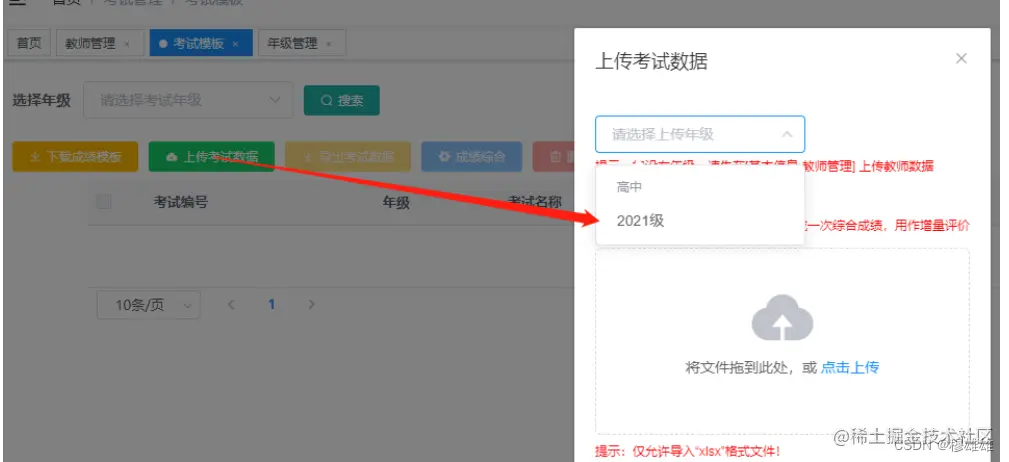Click the 搜索 search button

342,100
